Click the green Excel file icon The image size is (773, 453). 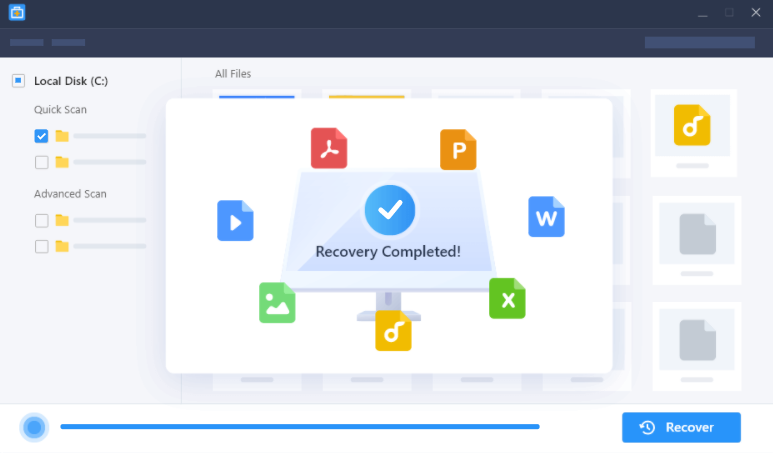507,298
